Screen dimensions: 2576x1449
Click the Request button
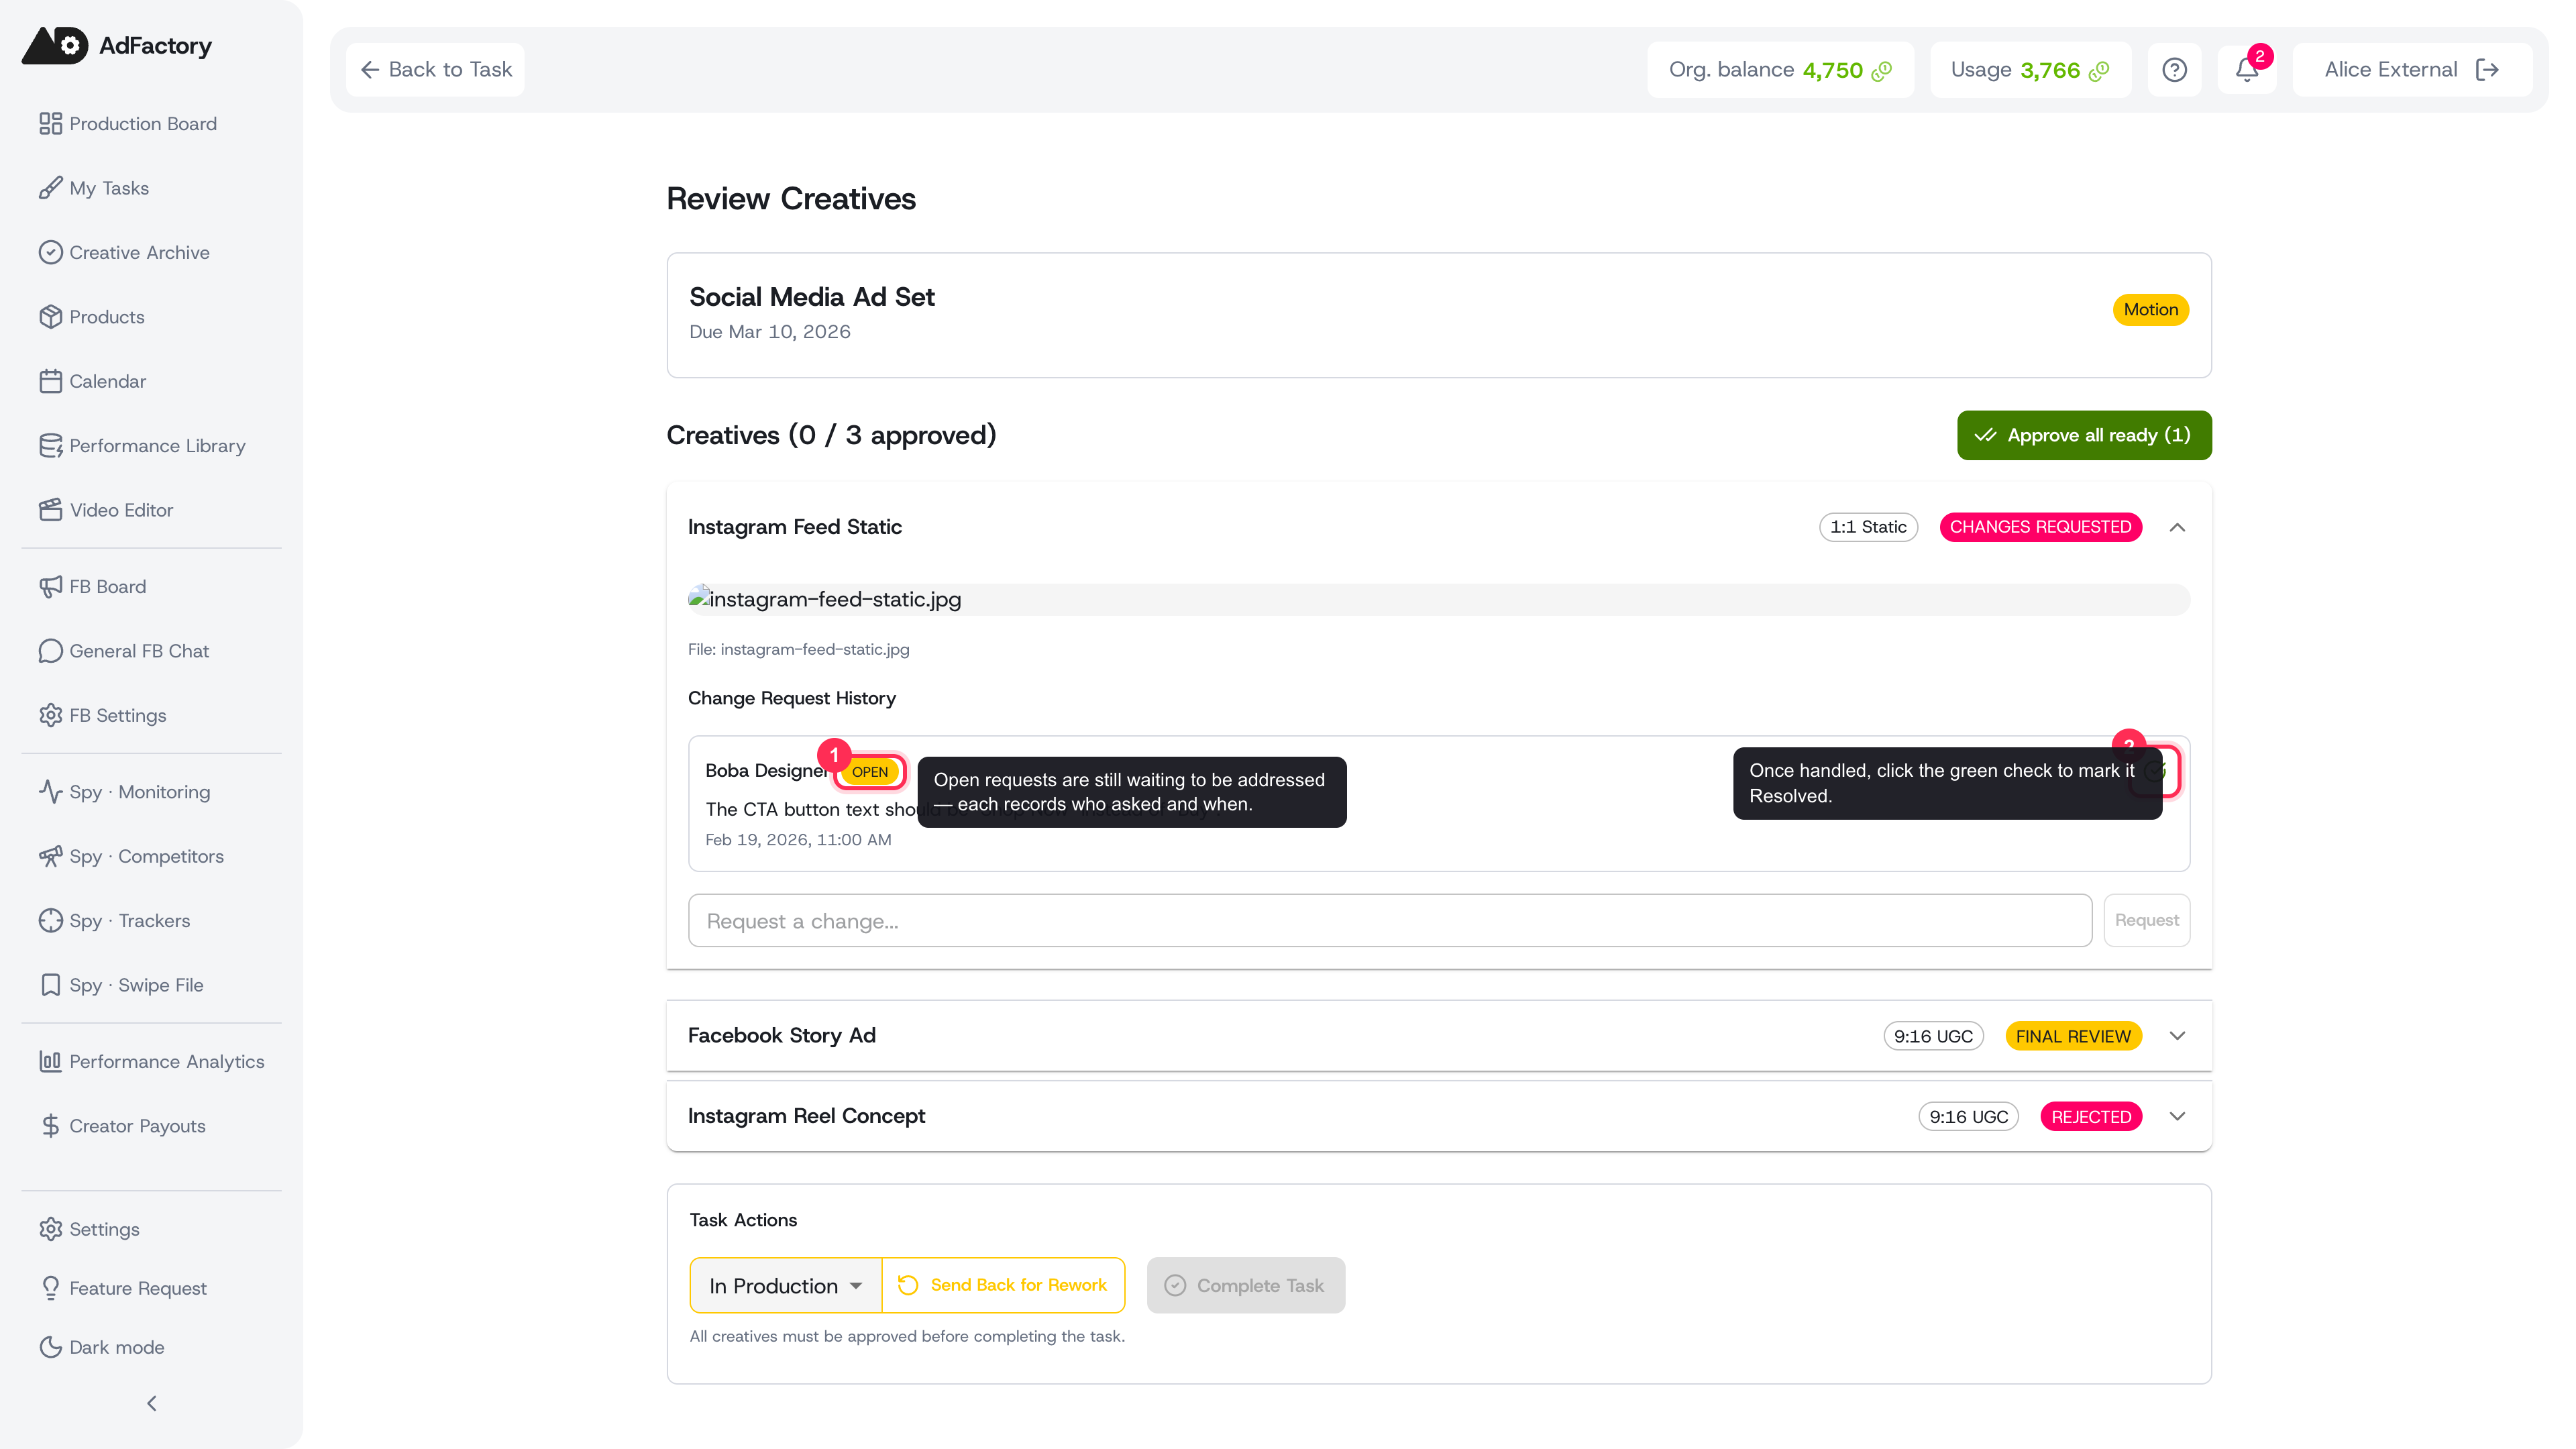tap(2147, 921)
